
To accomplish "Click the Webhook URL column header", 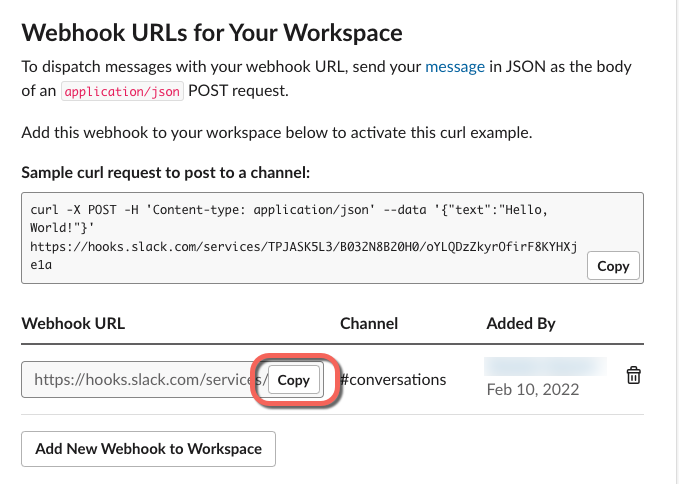I will 73,323.
